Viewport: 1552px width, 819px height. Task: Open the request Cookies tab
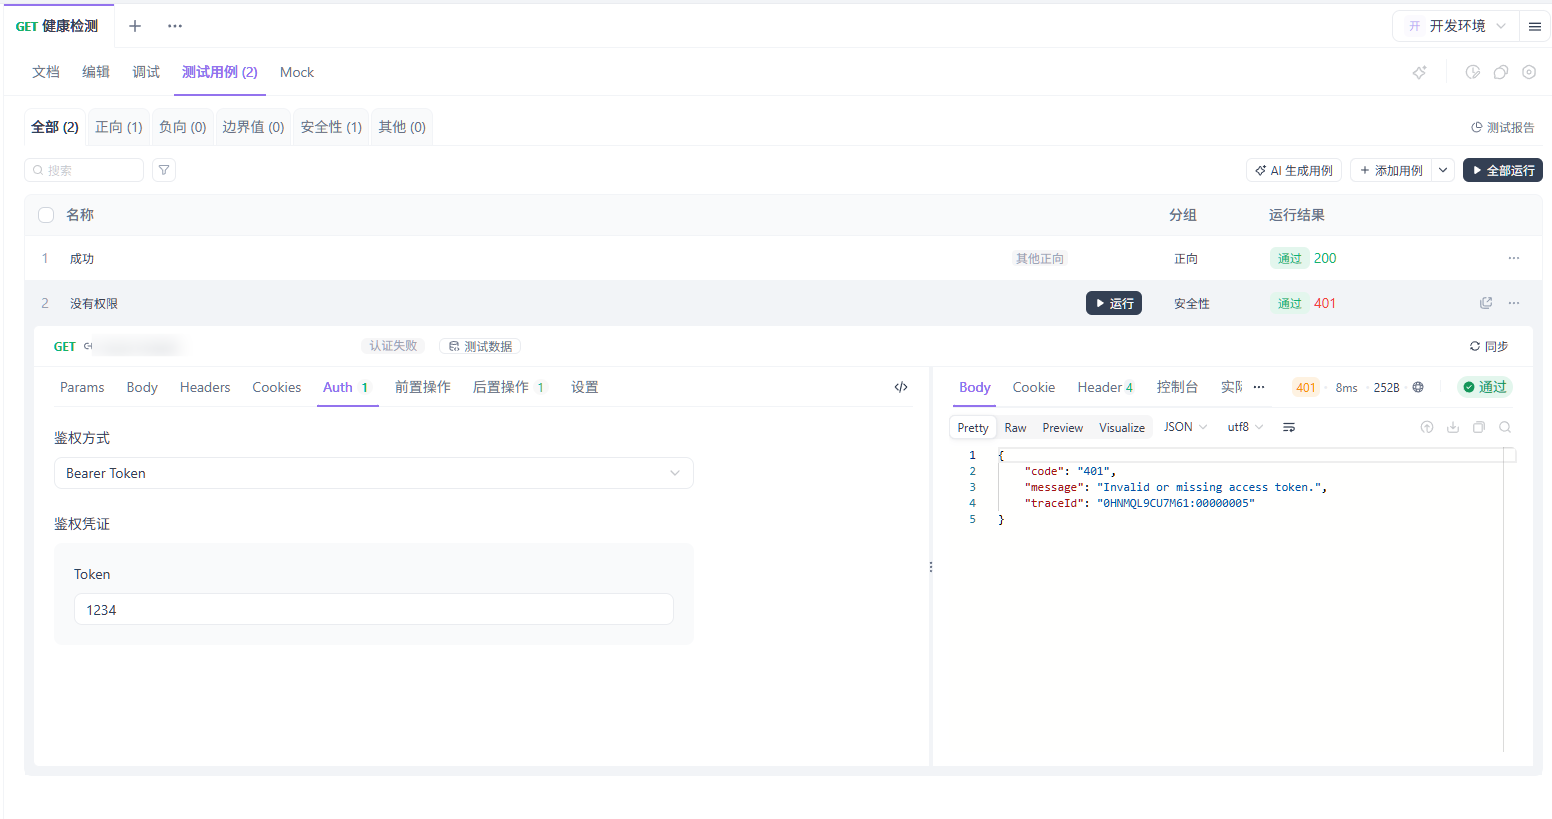pos(277,387)
